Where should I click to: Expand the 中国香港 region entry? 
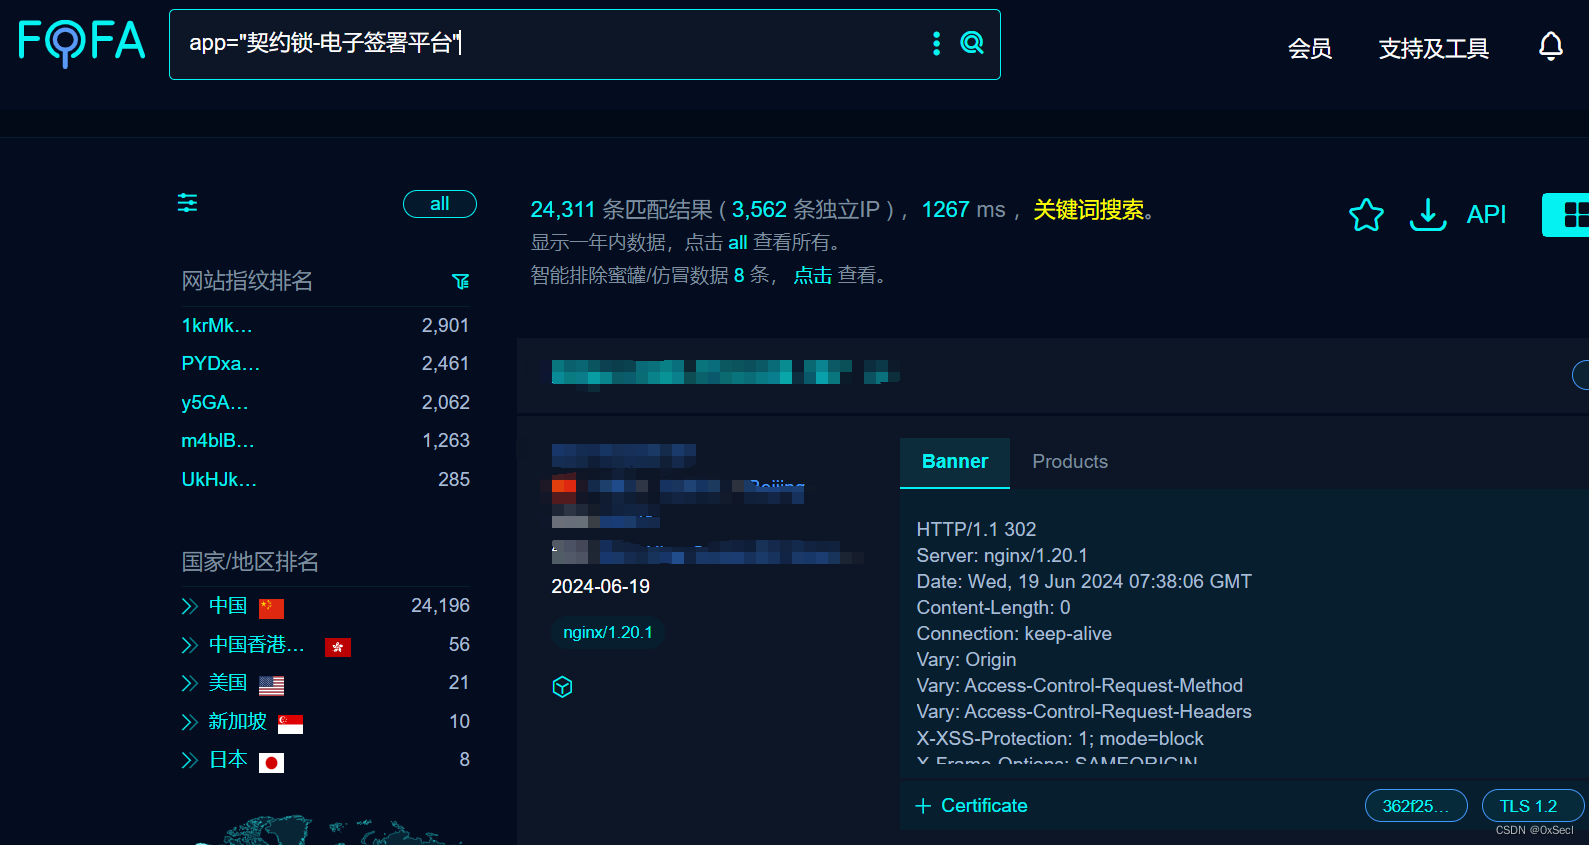[x=190, y=645]
